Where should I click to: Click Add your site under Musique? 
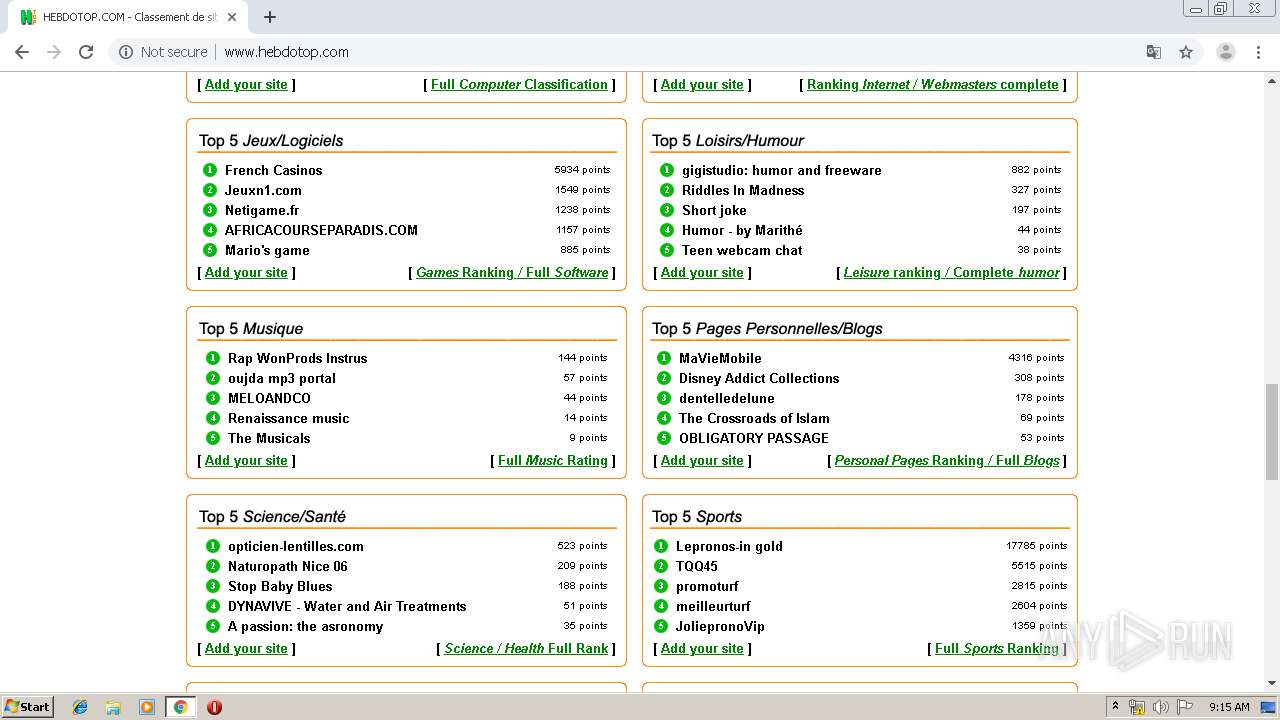coord(246,460)
